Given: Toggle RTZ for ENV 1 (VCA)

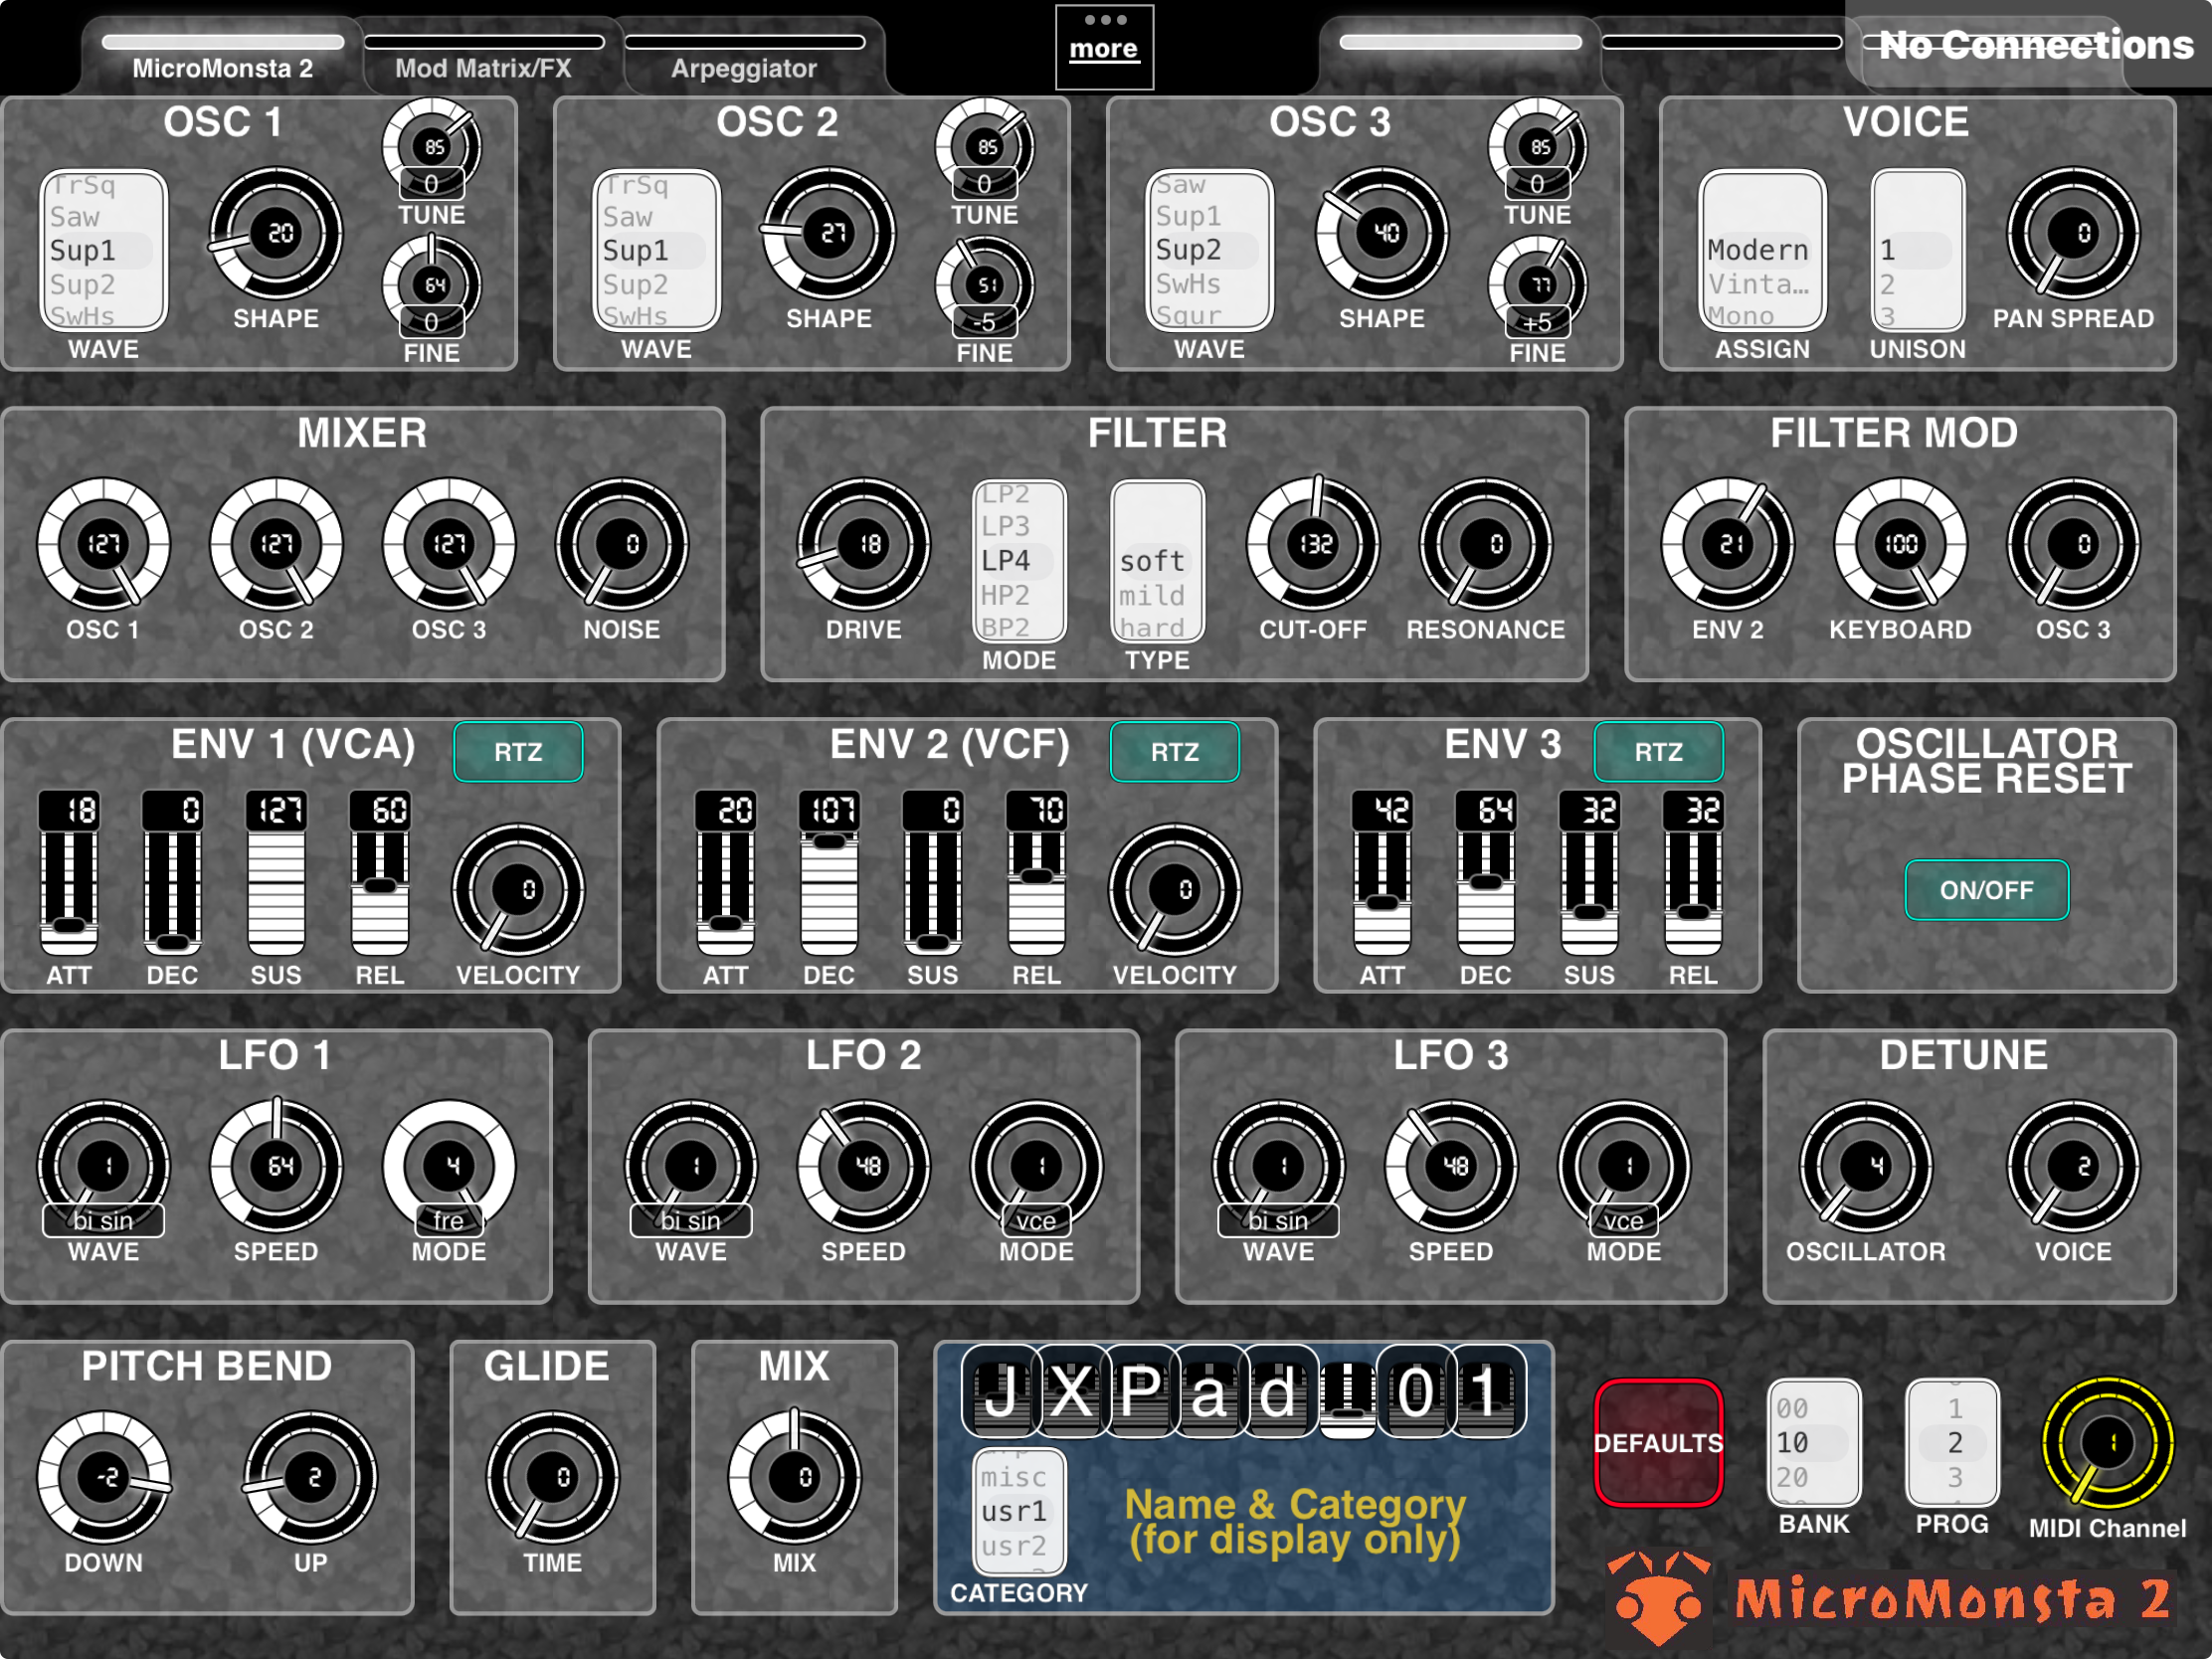Looking at the screenshot, I should tap(518, 752).
